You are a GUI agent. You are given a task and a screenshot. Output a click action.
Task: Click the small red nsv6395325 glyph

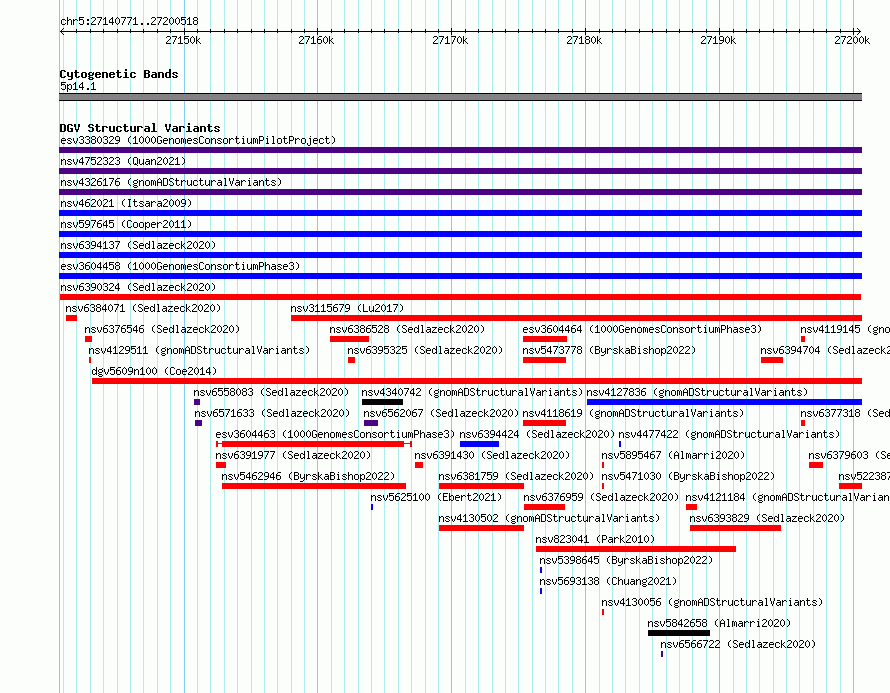click(351, 360)
